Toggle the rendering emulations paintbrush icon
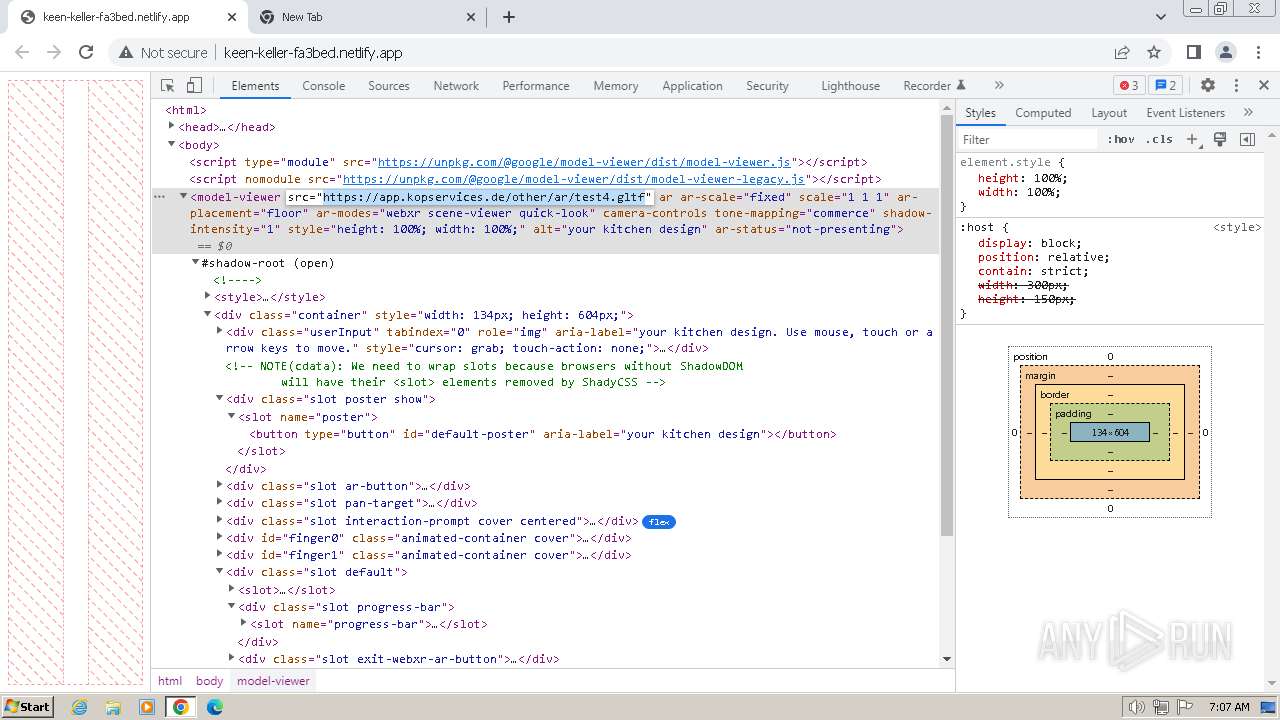The height and width of the screenshot is (720, 1280). (1220, 140)
